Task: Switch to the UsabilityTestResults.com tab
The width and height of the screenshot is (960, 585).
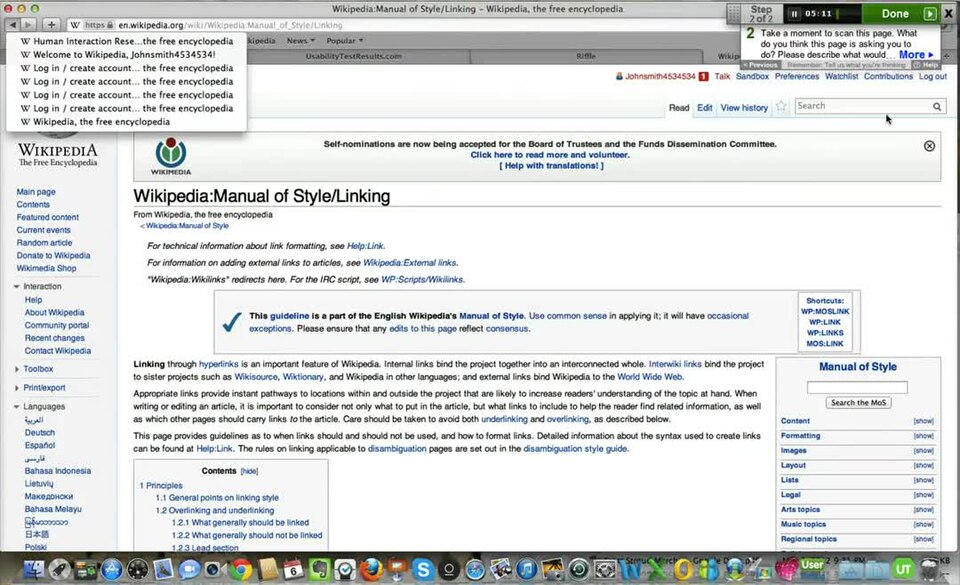Action: point(354,56)
